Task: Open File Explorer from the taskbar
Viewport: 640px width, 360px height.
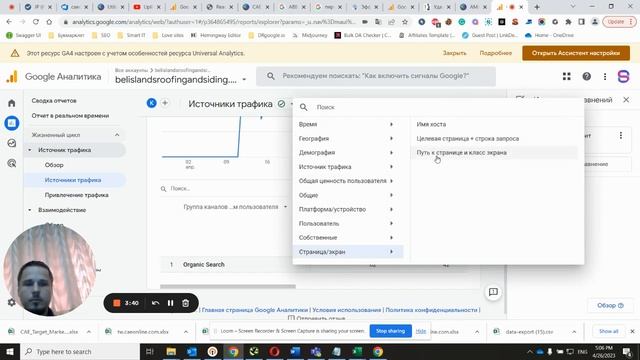Action: click(x=171, y=351)
